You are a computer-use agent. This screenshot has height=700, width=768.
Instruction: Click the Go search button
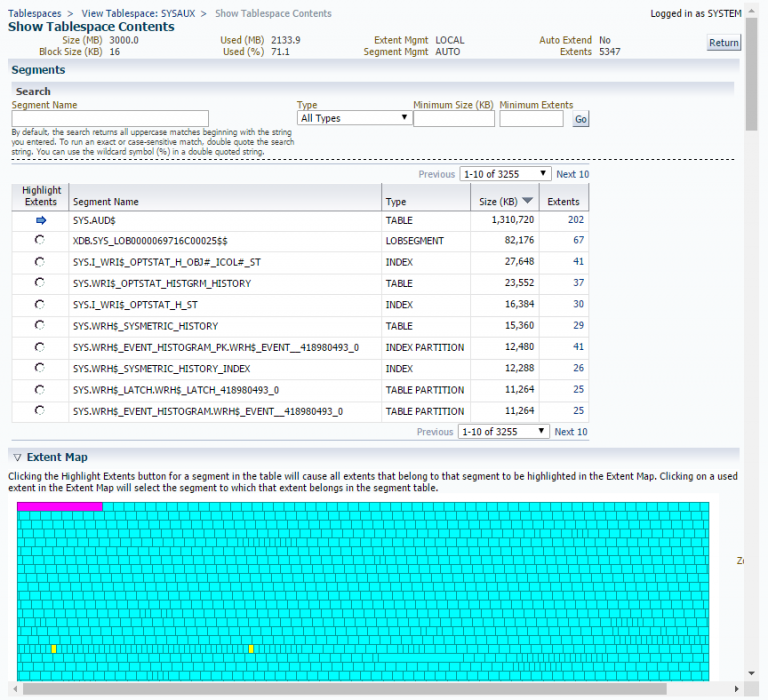click(x=581, y=119)
